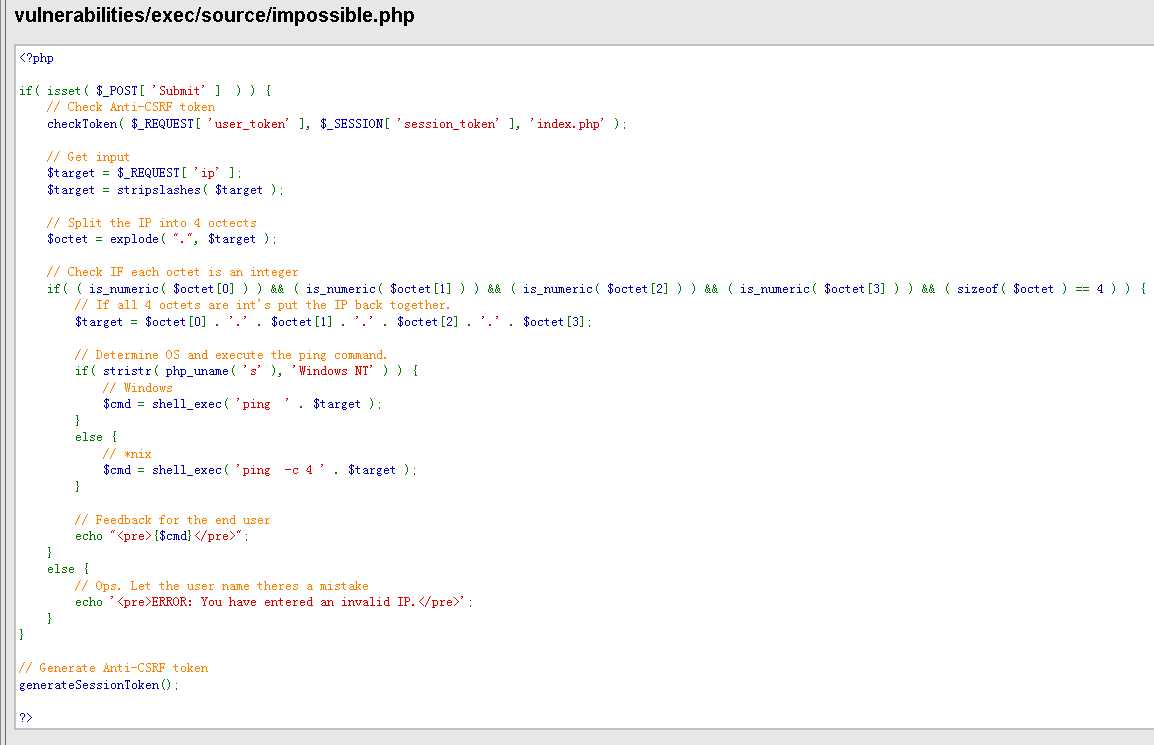
Task: Click the comment // Windows
Action: [138, 388]
